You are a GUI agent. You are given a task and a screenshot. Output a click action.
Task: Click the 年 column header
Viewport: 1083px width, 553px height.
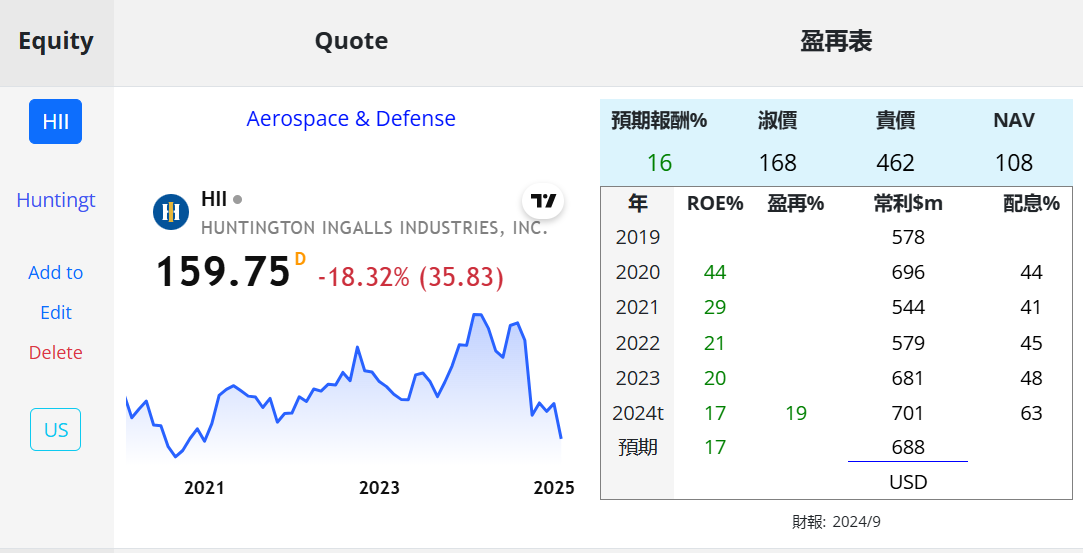[x=638, y=203]
